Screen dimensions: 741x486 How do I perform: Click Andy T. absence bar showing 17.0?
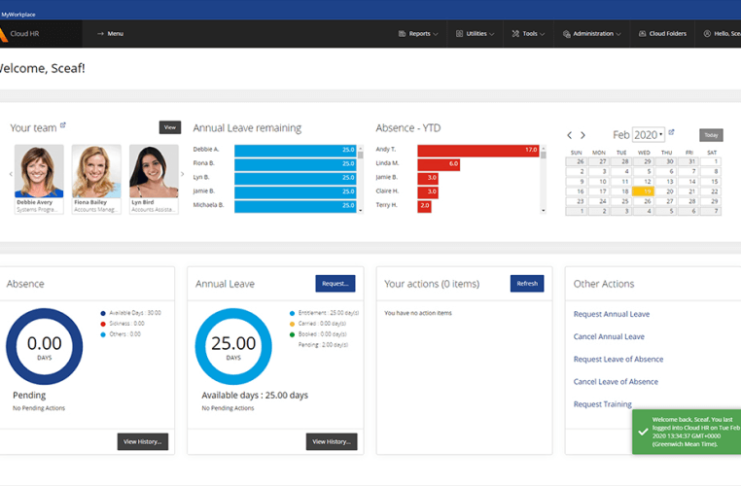point(478,150)
